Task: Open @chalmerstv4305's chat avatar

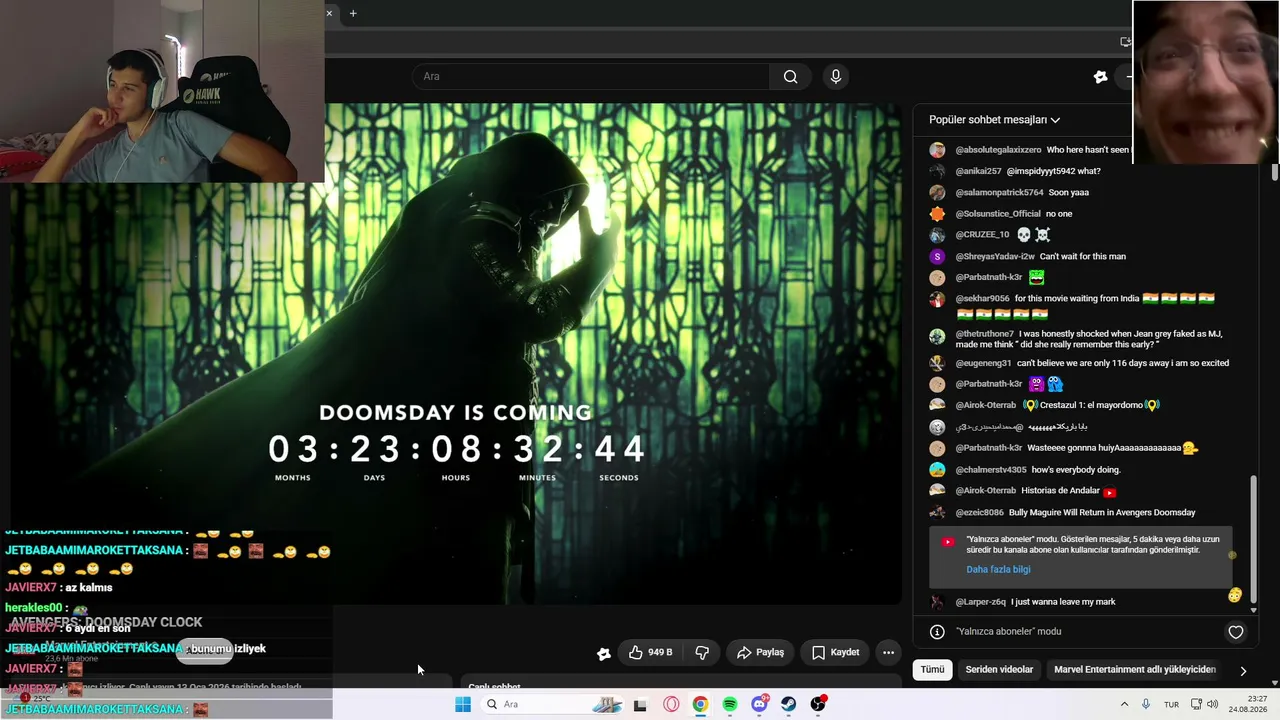Action: (x=937, y=470)
